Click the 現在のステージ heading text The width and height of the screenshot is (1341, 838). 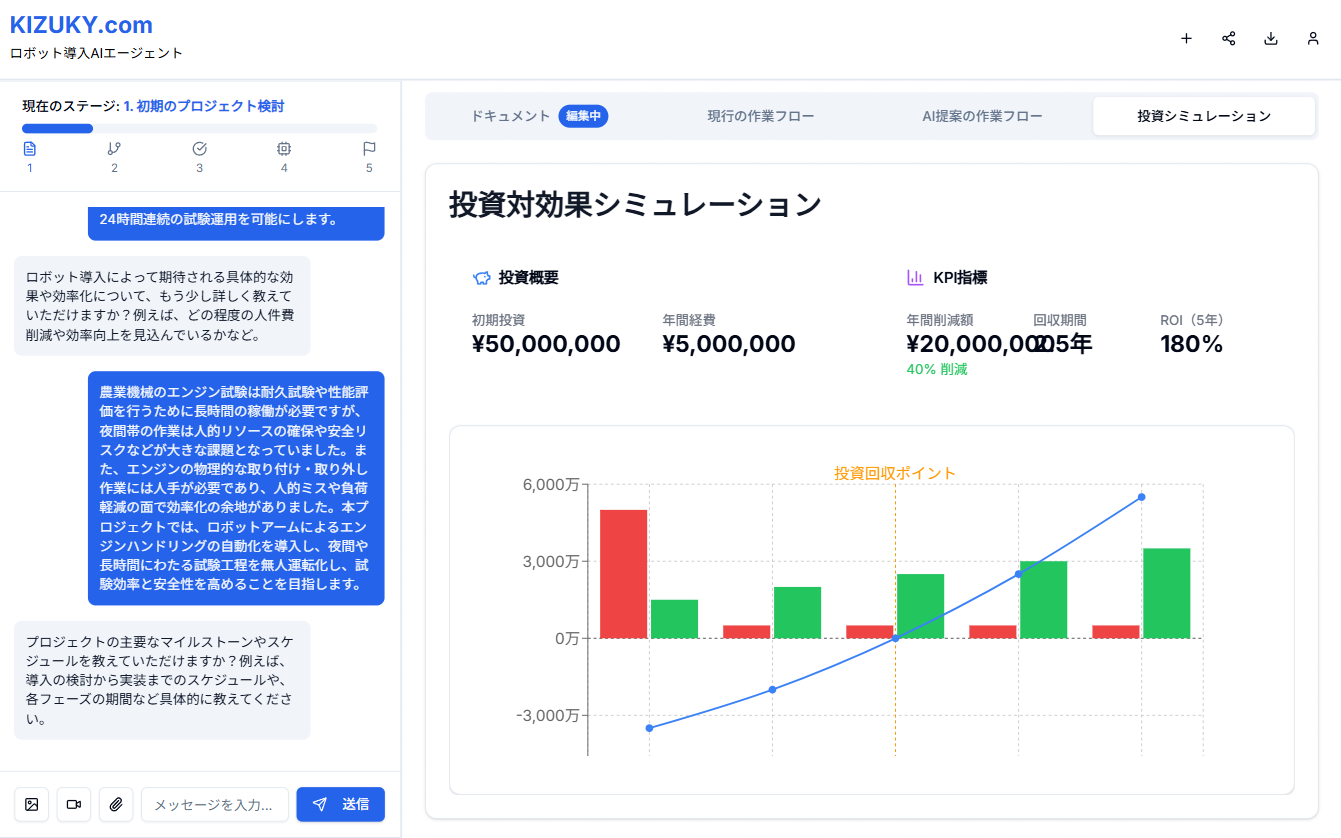coord(153,106)
